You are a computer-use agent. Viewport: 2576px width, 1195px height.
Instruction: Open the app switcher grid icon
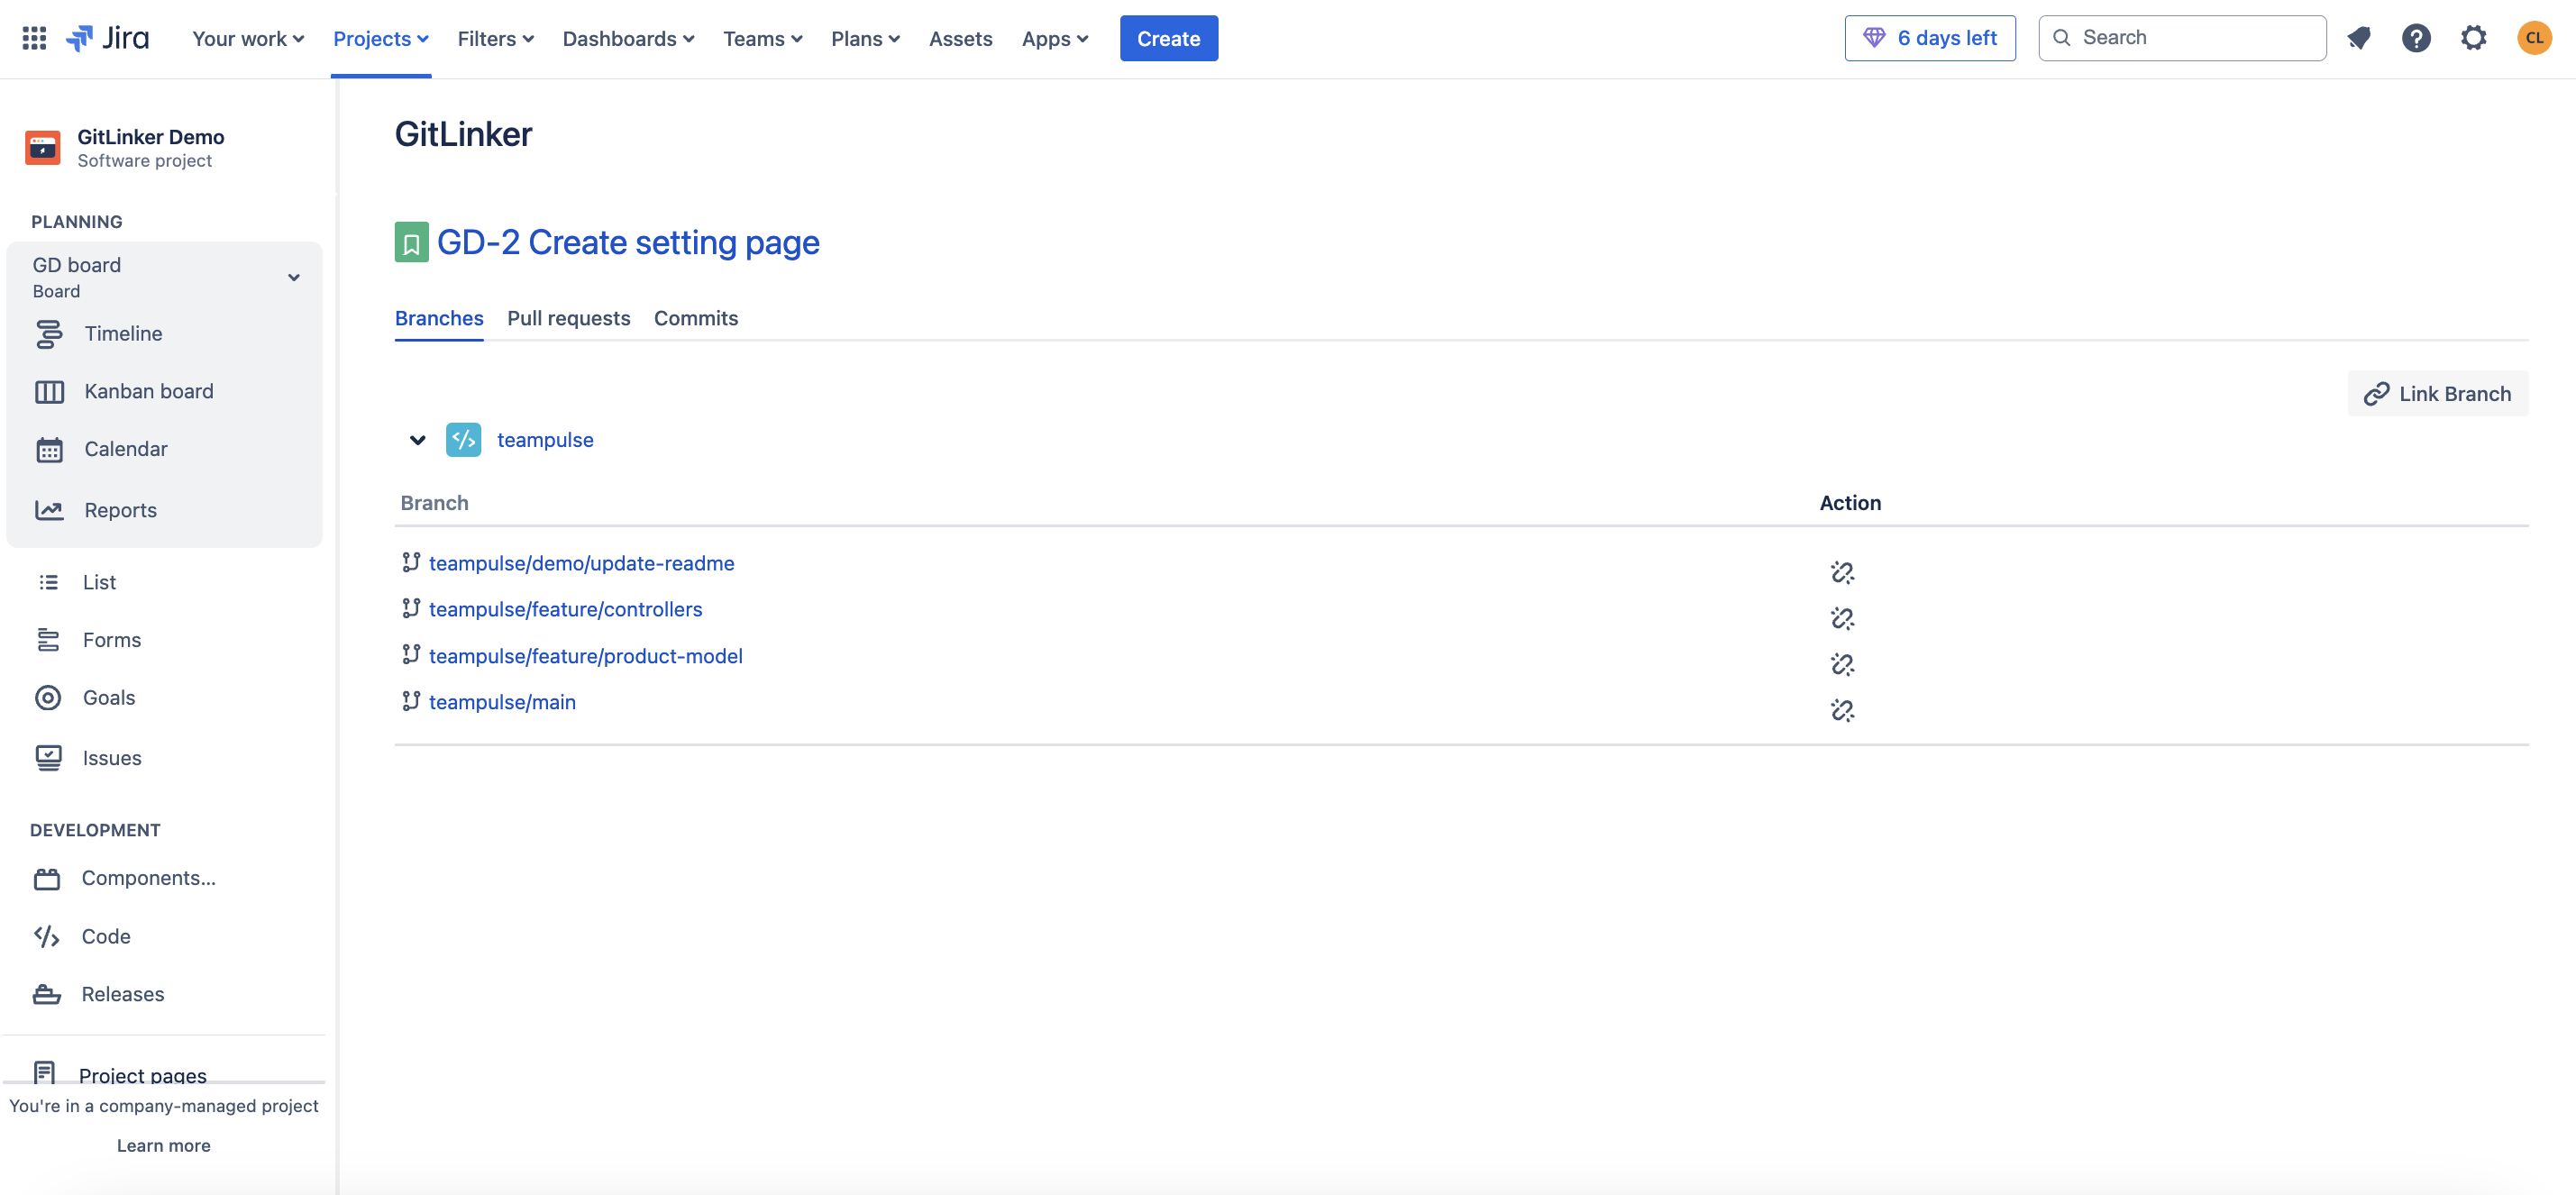pos(34,38)
